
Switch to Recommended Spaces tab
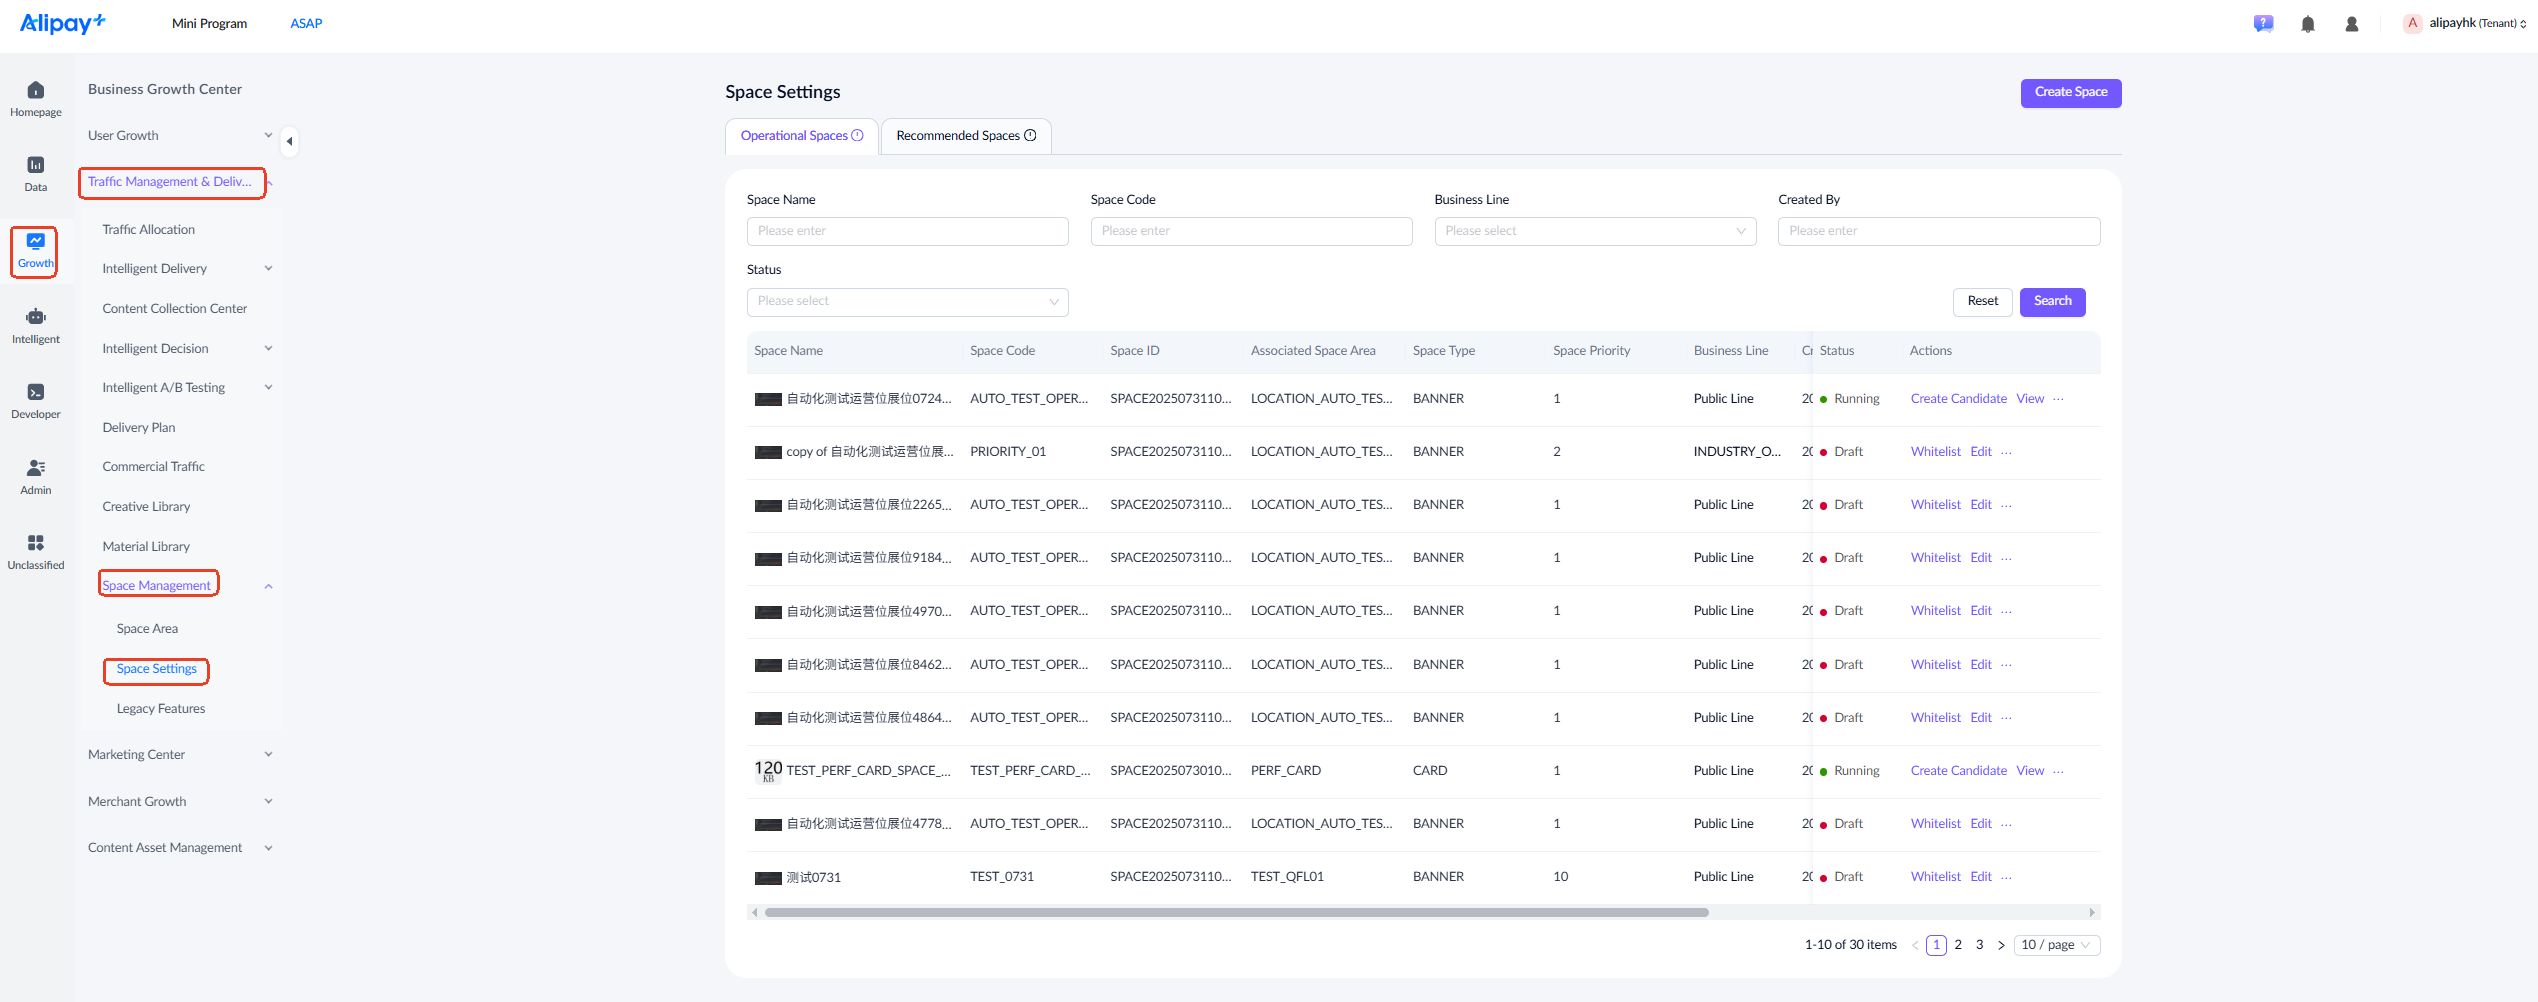[966, 136]
